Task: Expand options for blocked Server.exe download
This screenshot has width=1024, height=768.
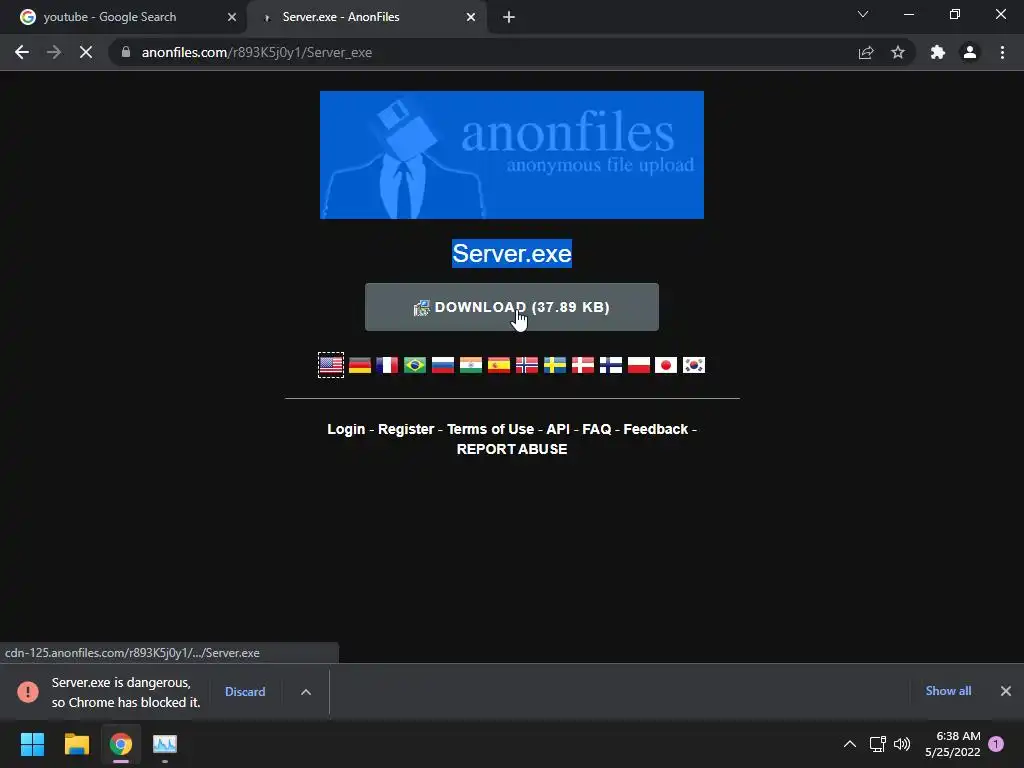Action: pos(306,692)
